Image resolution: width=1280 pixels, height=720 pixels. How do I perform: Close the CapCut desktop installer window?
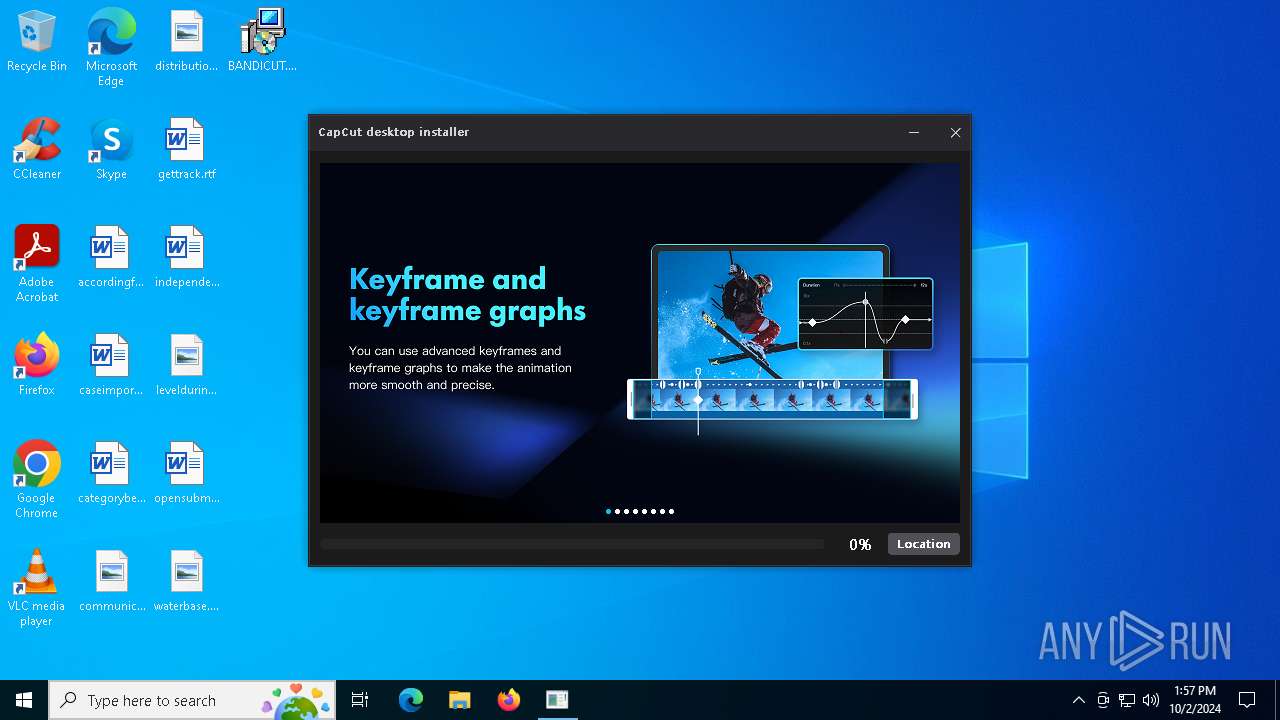(955, 132)
